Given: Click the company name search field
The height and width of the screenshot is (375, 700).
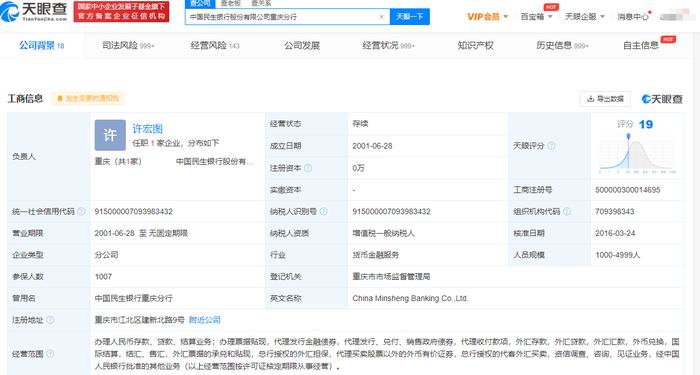Looking at the screenshot, I should [282, 17].
